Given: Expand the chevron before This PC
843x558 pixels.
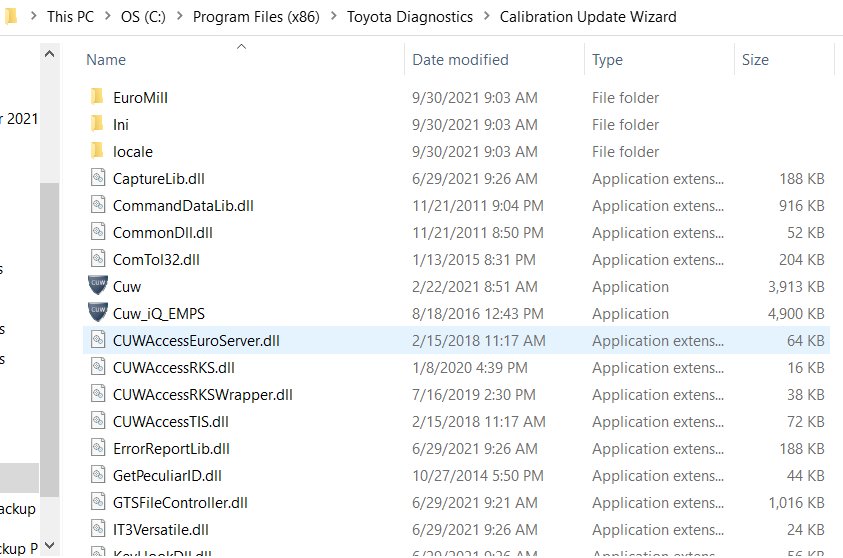Looking at the screenshot, I should coord(34,16).
